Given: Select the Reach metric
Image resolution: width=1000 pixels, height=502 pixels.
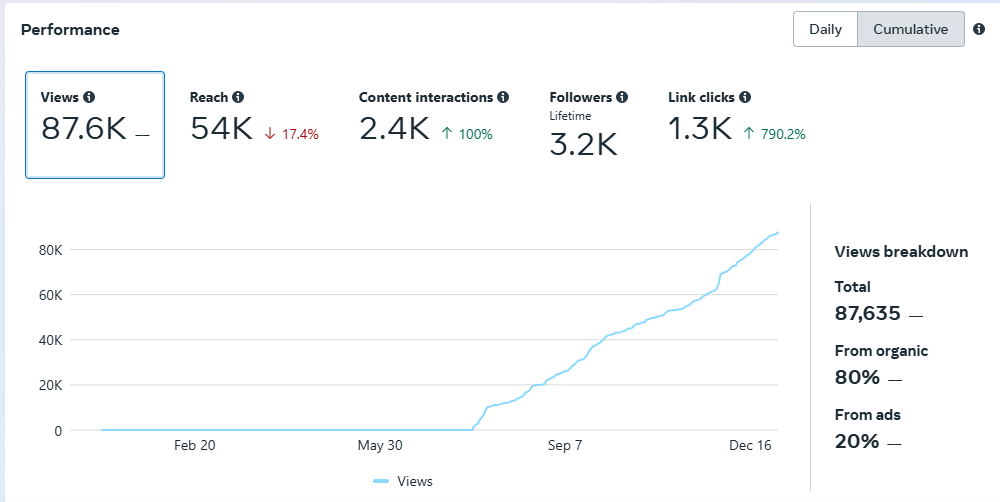Looking at the screenshot, I should pos(254,118).
